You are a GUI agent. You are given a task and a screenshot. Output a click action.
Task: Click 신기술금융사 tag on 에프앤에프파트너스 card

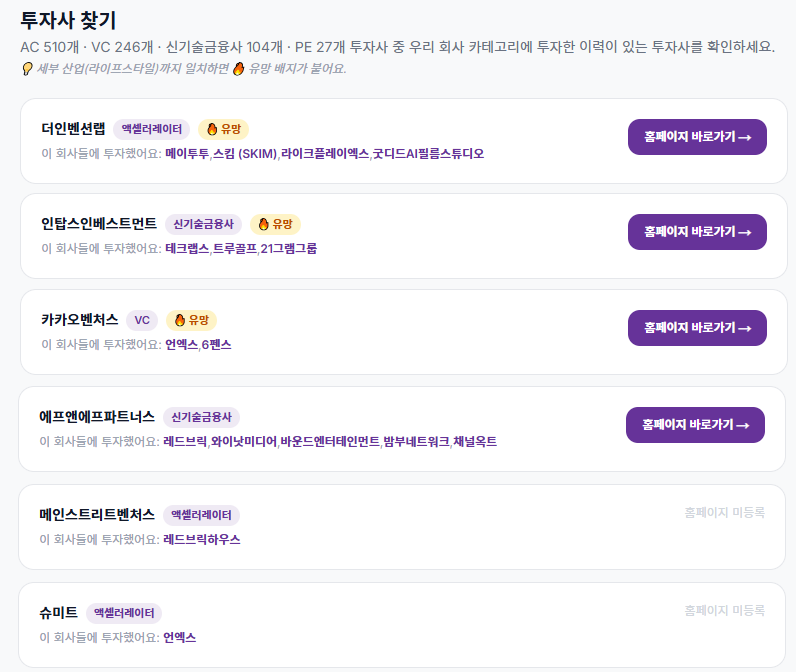(x=202, y=417)
